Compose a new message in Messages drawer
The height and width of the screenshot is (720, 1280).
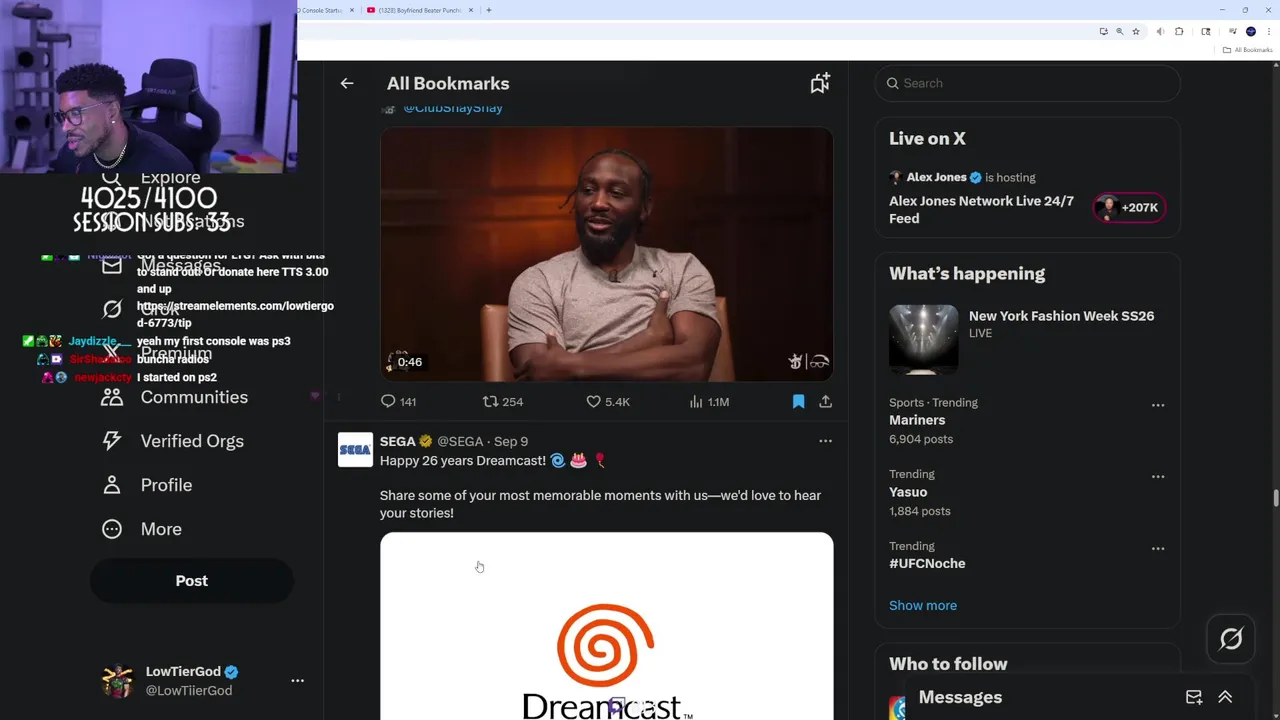point(1194,698)
